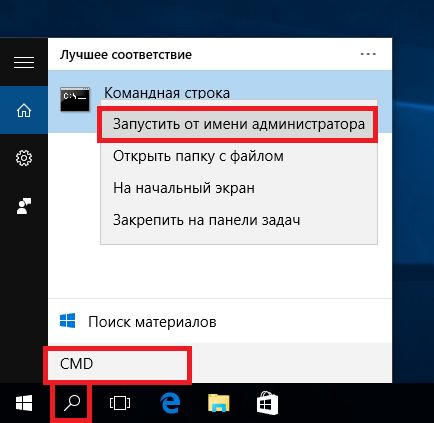
Task: Select the Командная строка search result
Action: point(167,93)
